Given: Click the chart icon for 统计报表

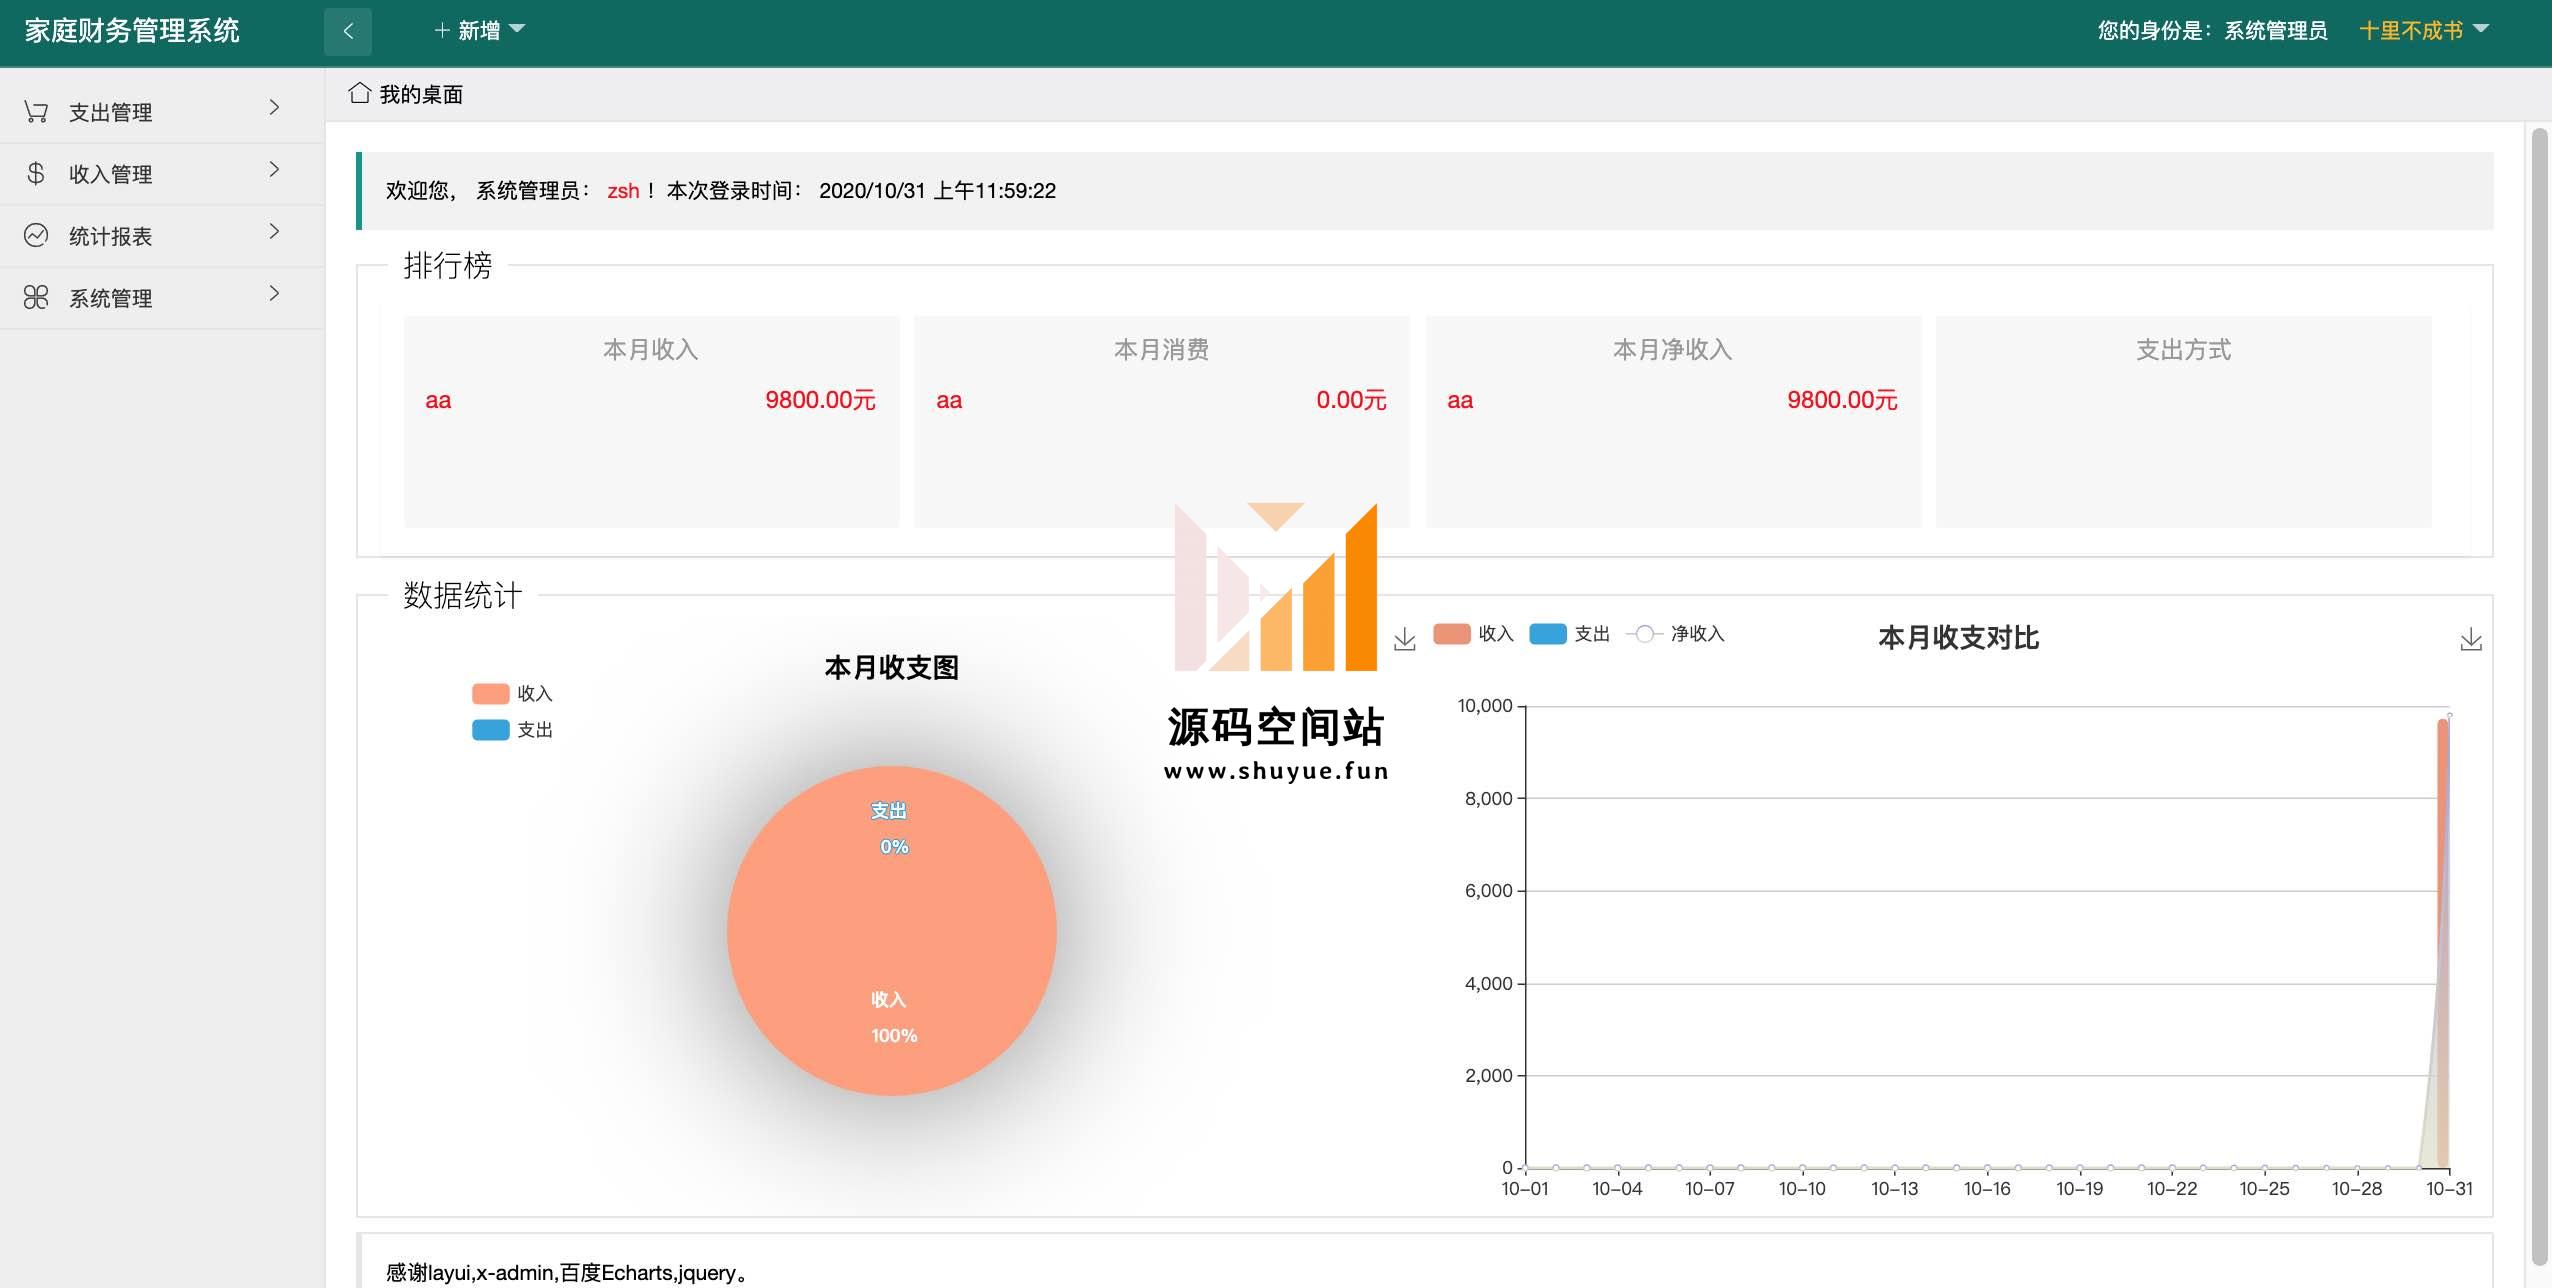Looking at the screenshot, I should [x=36, y=236].
